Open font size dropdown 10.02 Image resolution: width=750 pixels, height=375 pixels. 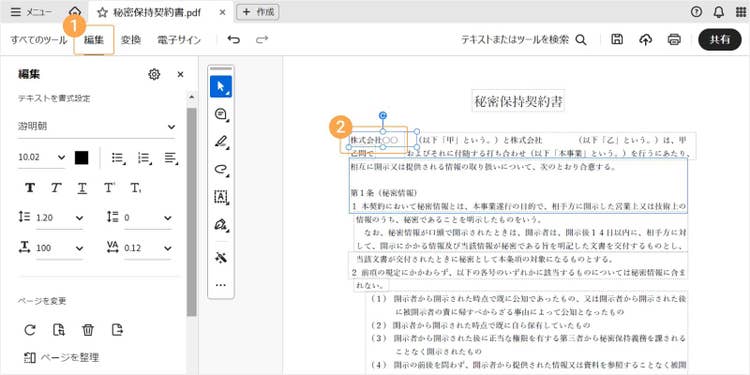[41, 157]
